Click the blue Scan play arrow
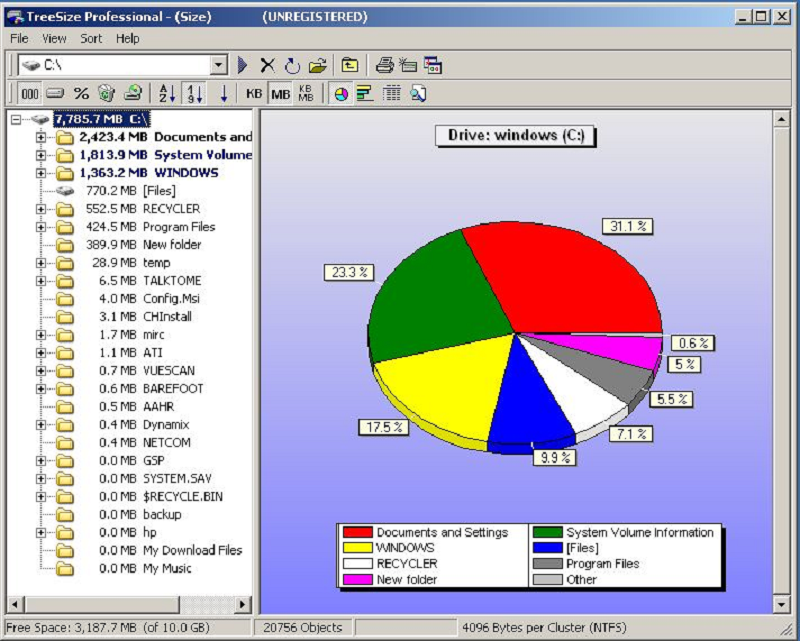The image size is (800, 641). click(x=243, y=66)
